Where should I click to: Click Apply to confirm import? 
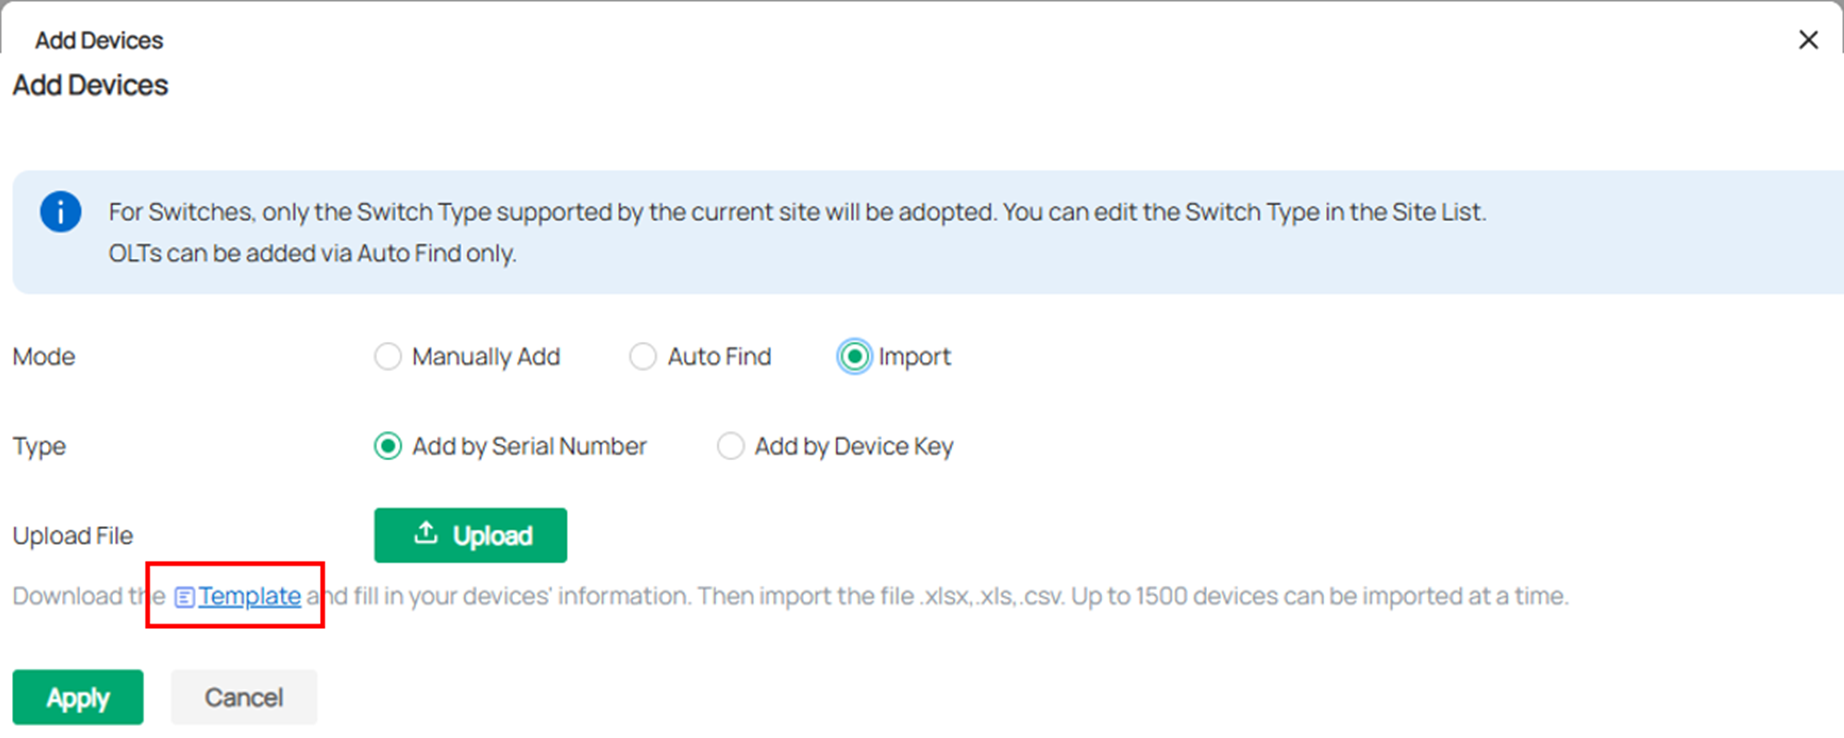(x=78, y=697)
